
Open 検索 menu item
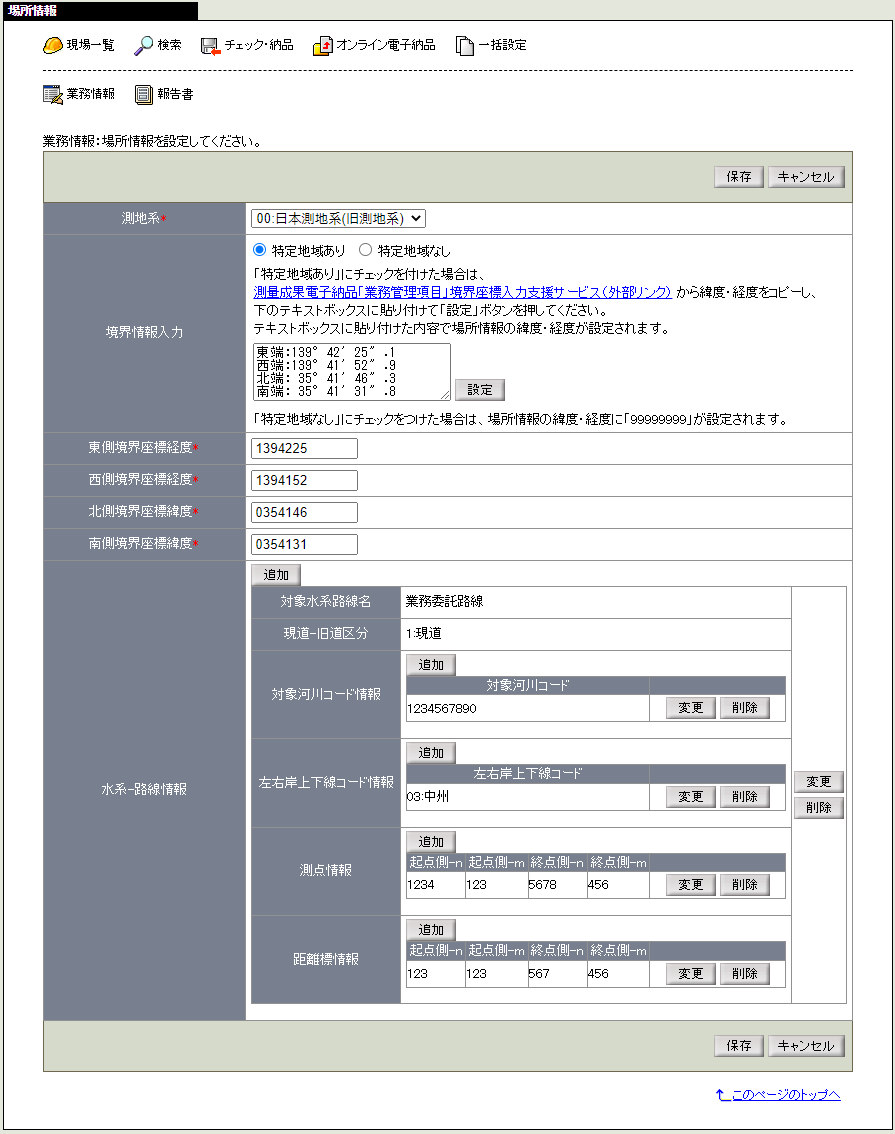tap(169, 45)
